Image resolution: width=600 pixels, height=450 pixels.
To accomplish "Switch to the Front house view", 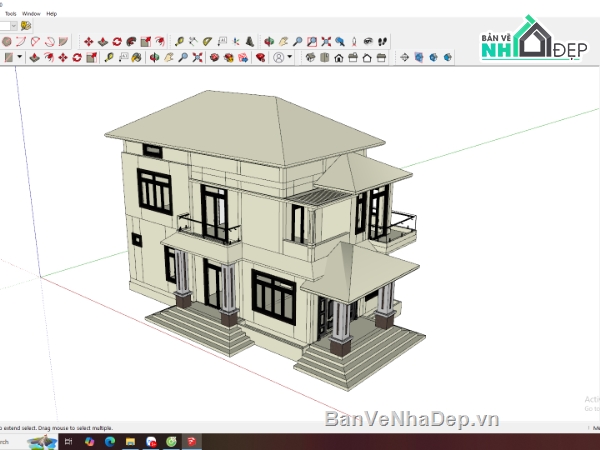I will coord(339,58).
